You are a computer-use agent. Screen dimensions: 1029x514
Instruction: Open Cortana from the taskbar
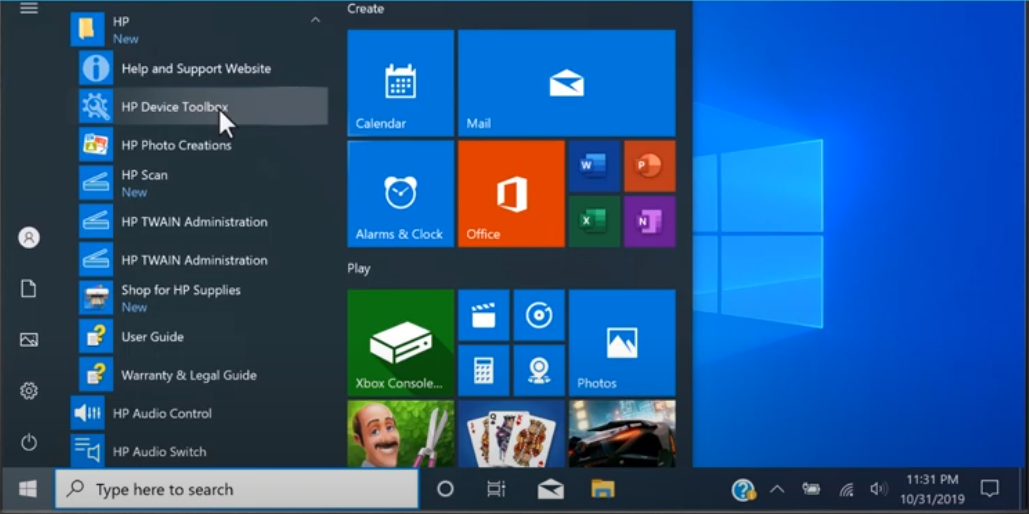(x=446, y=488)
